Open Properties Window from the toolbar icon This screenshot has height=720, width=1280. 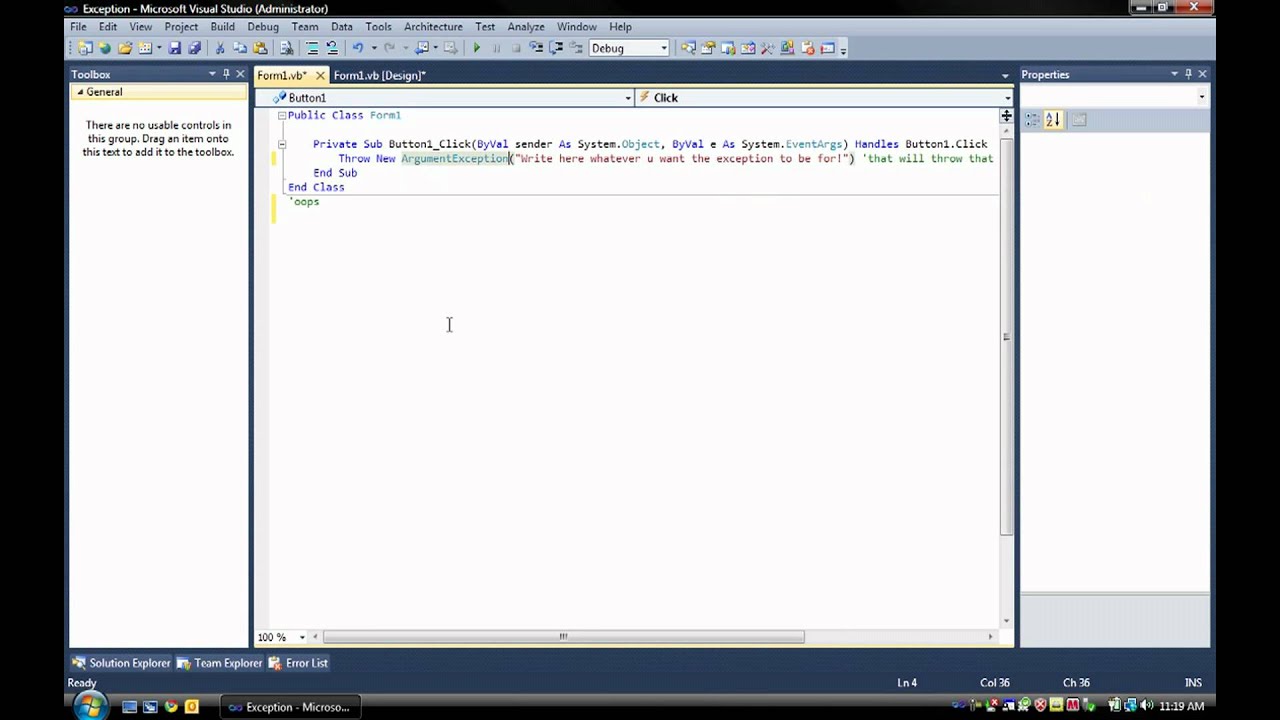coord(708,48)
